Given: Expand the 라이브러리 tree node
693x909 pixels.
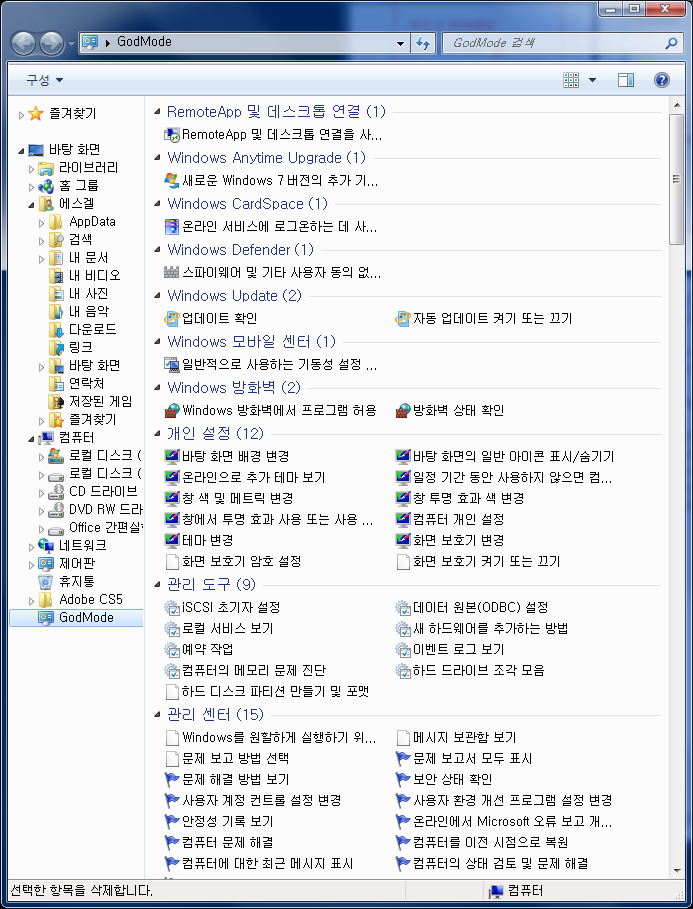Looking at the screenshot, I should click(31, 169).
